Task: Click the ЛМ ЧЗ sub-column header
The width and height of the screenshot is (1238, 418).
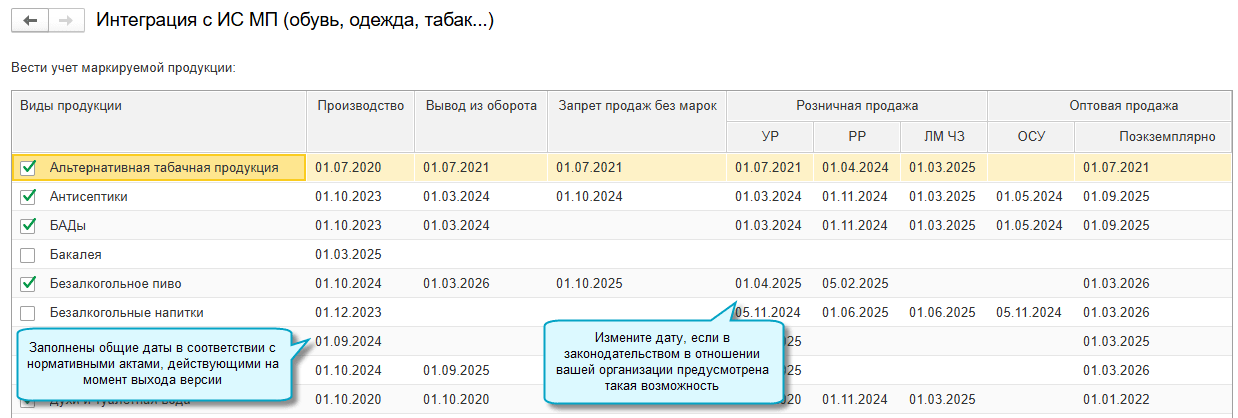Action: point(944,137)
